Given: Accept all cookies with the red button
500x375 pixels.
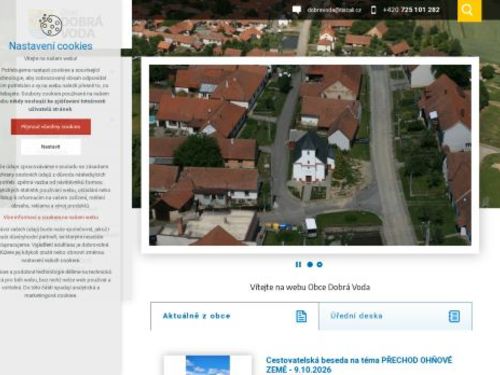Looking at the screenshot, I should point(51,127).
